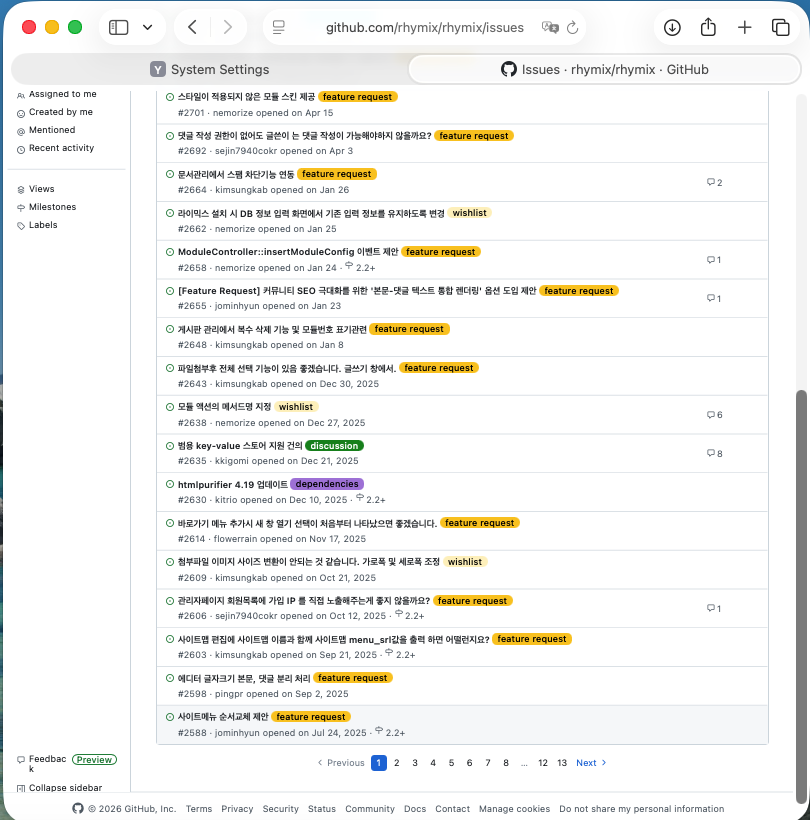
Task: Click the page reload icon
Action: [573, 27]
